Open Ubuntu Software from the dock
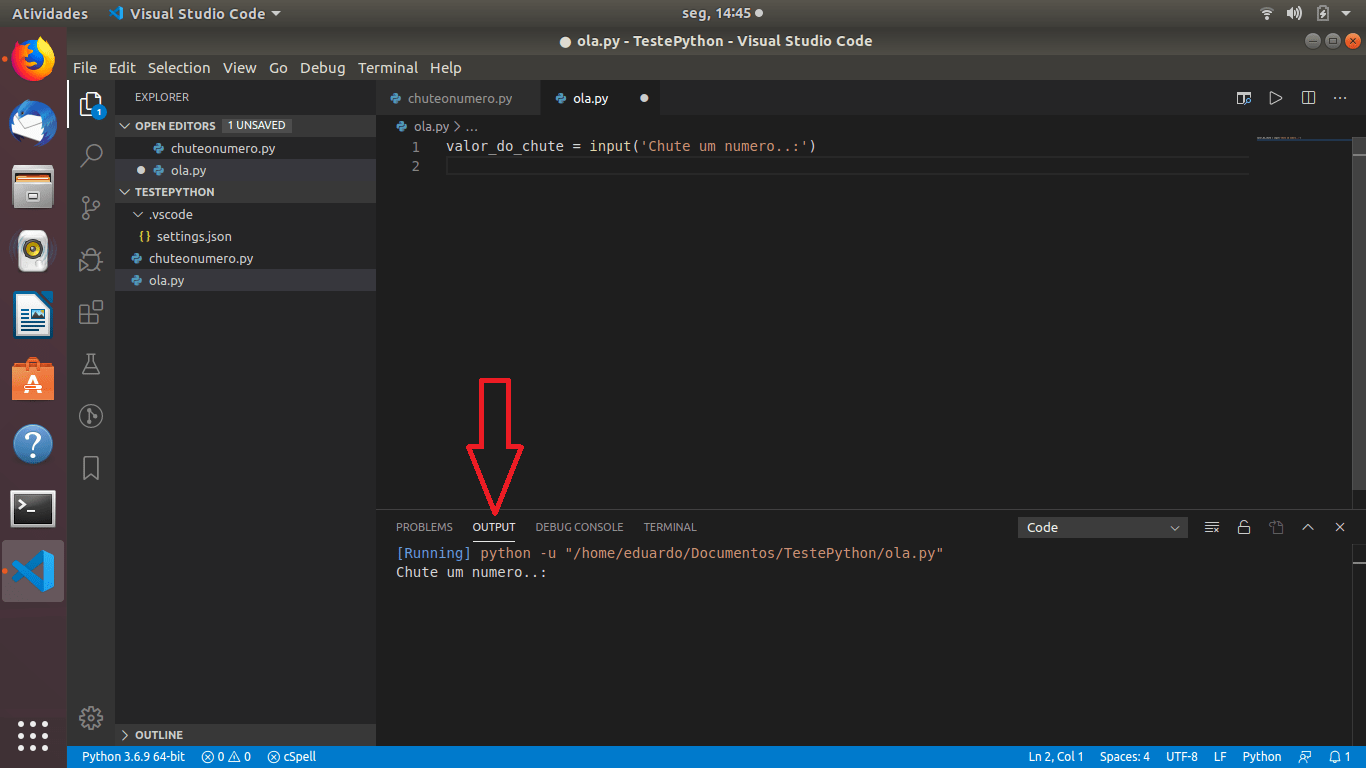 33,380
